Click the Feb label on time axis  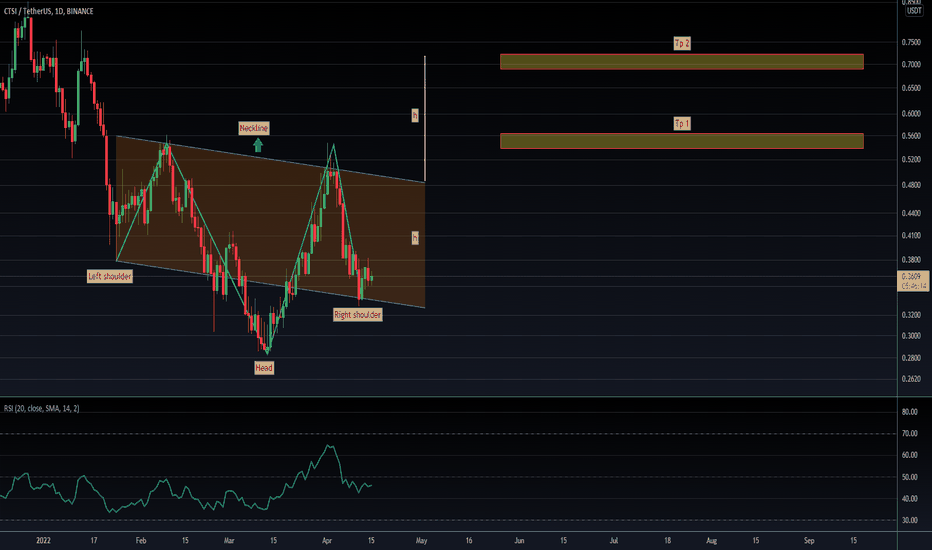[141, 540]
